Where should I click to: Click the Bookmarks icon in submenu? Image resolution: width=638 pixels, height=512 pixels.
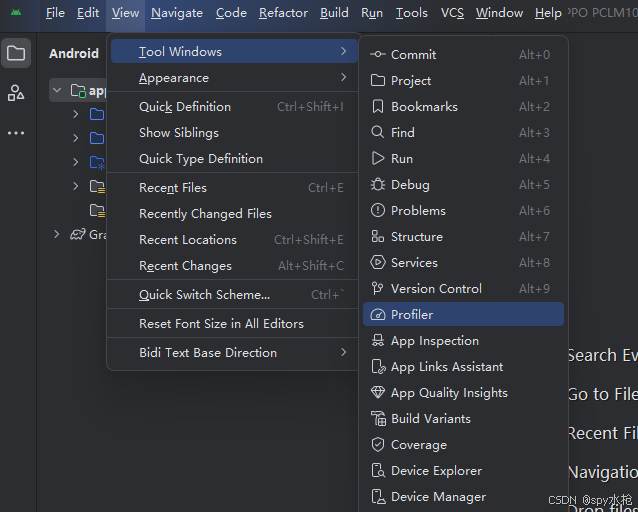[x=378, y=107]
